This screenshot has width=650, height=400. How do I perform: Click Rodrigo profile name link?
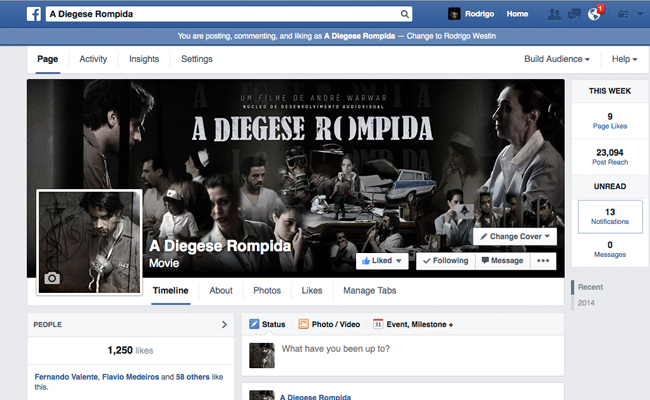pos(479,14)
